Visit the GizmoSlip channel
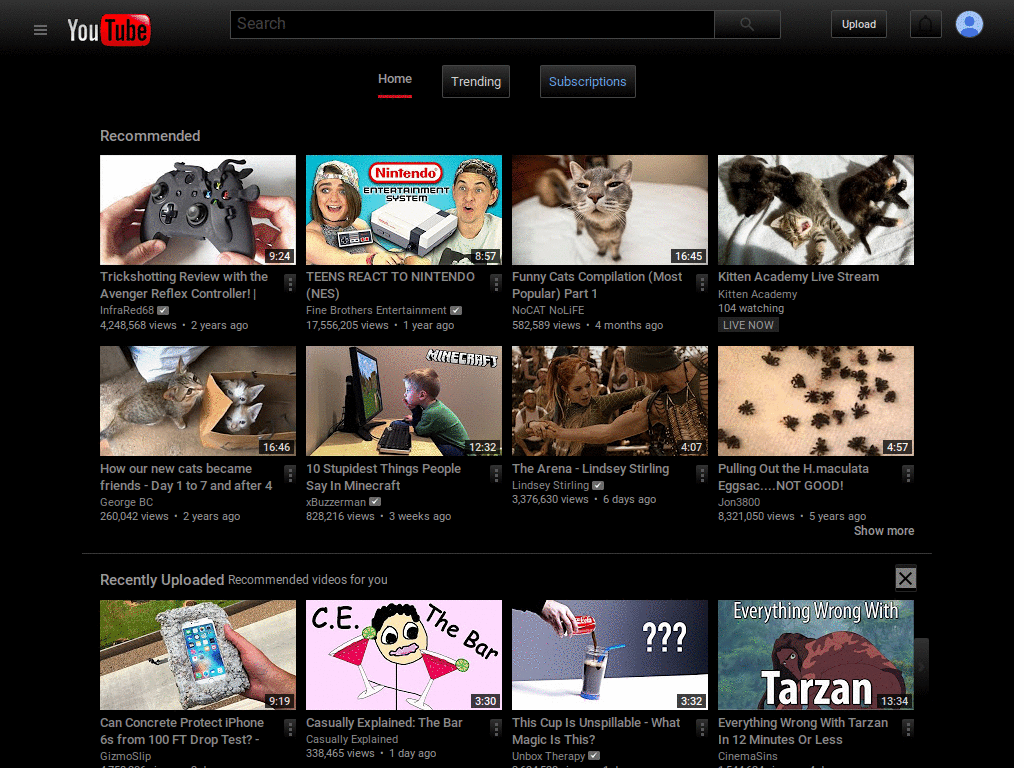1024x768 pixels. (x=125, y=756)
